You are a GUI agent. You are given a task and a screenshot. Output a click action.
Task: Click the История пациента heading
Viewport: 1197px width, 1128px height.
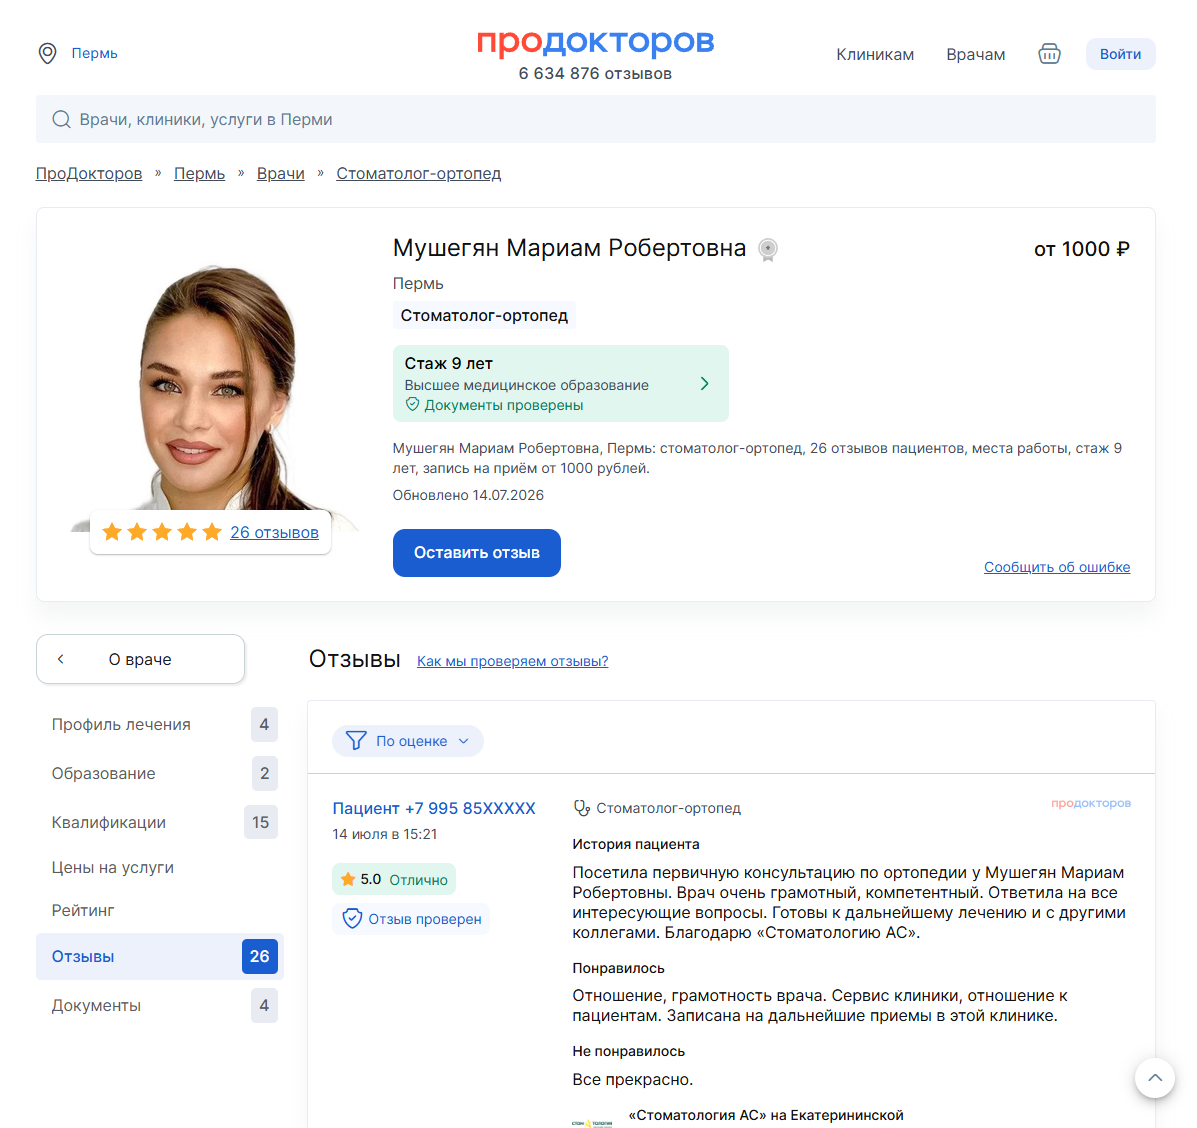[636, 844]
